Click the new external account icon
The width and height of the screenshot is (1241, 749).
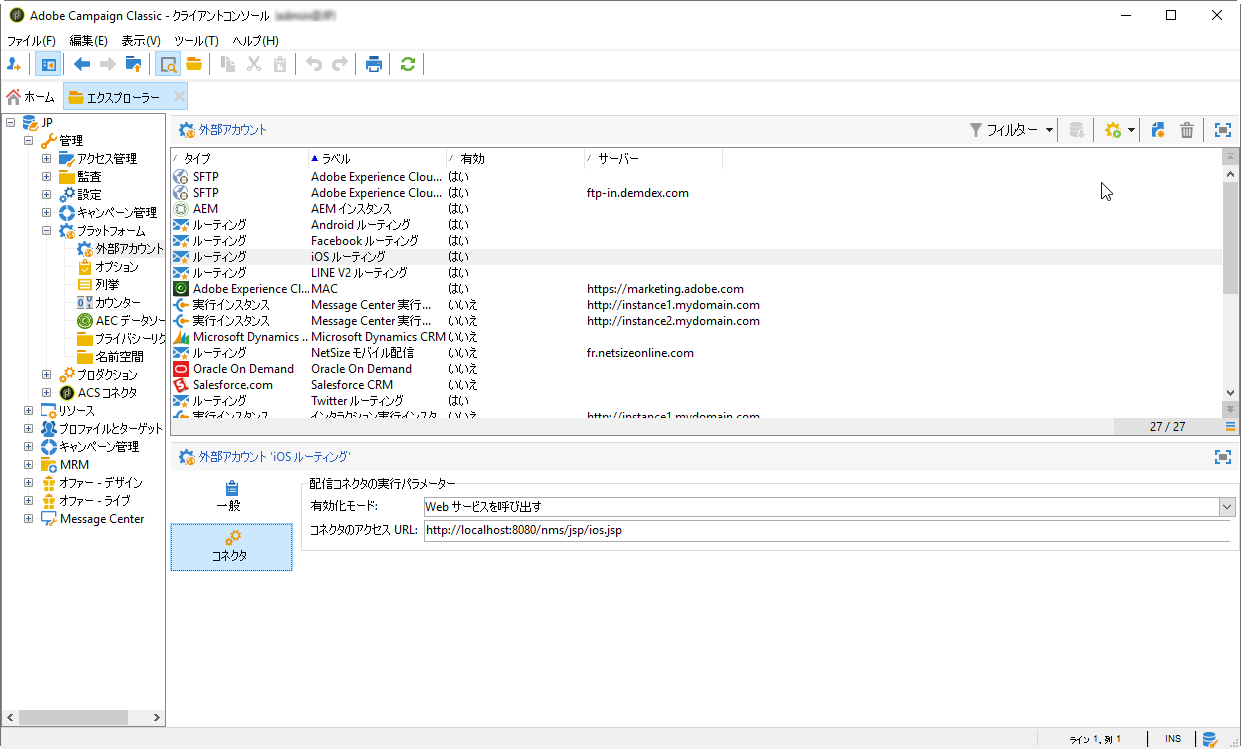click(x=1158, y=130)
